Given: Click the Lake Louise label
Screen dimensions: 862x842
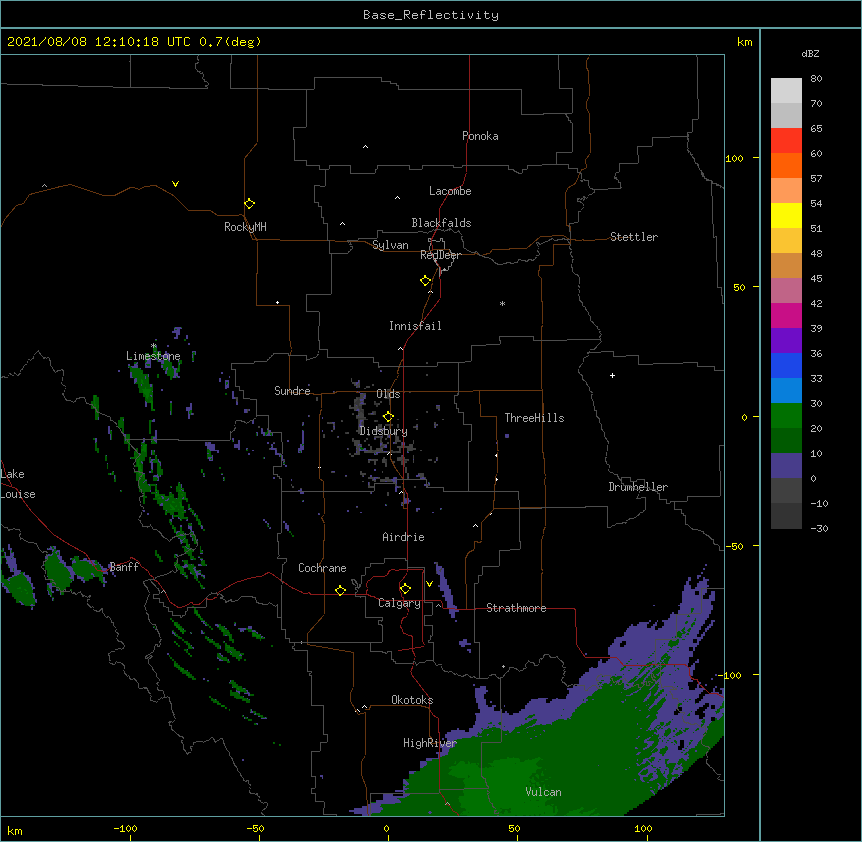Looking at the screenshot, I should [18, 484].
